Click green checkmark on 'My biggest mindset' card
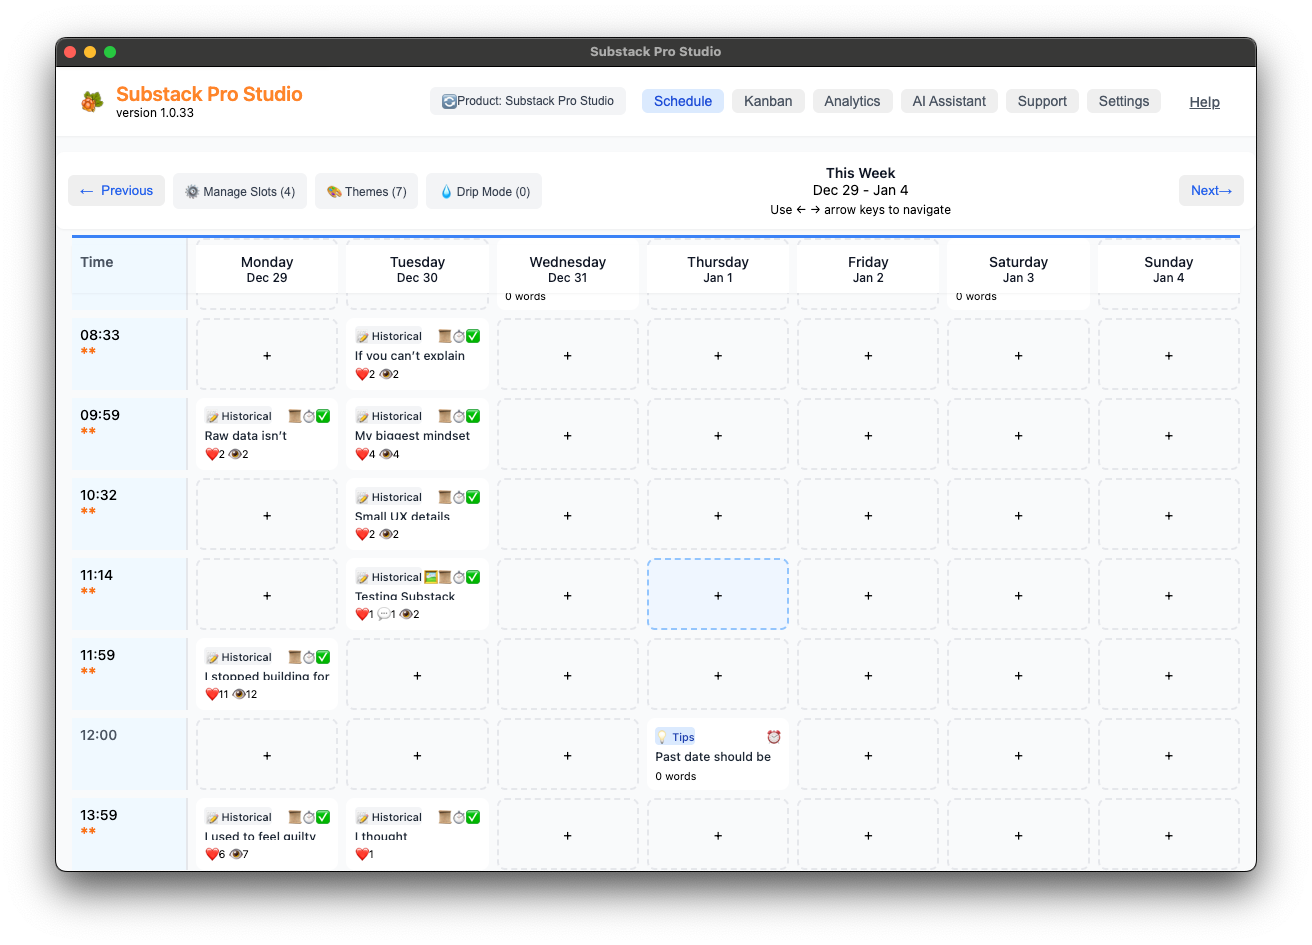Viewport: 1312px width, 945px height. (473, 416)
